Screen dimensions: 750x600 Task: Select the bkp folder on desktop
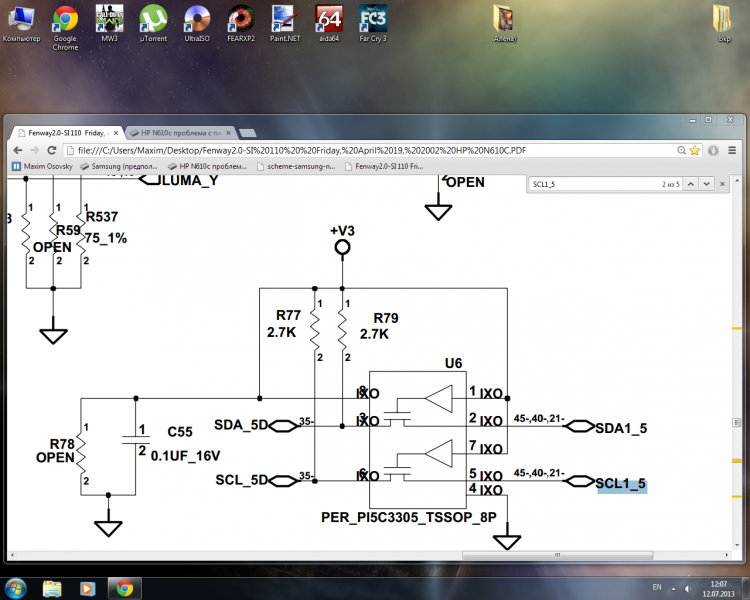coord(724,25)
